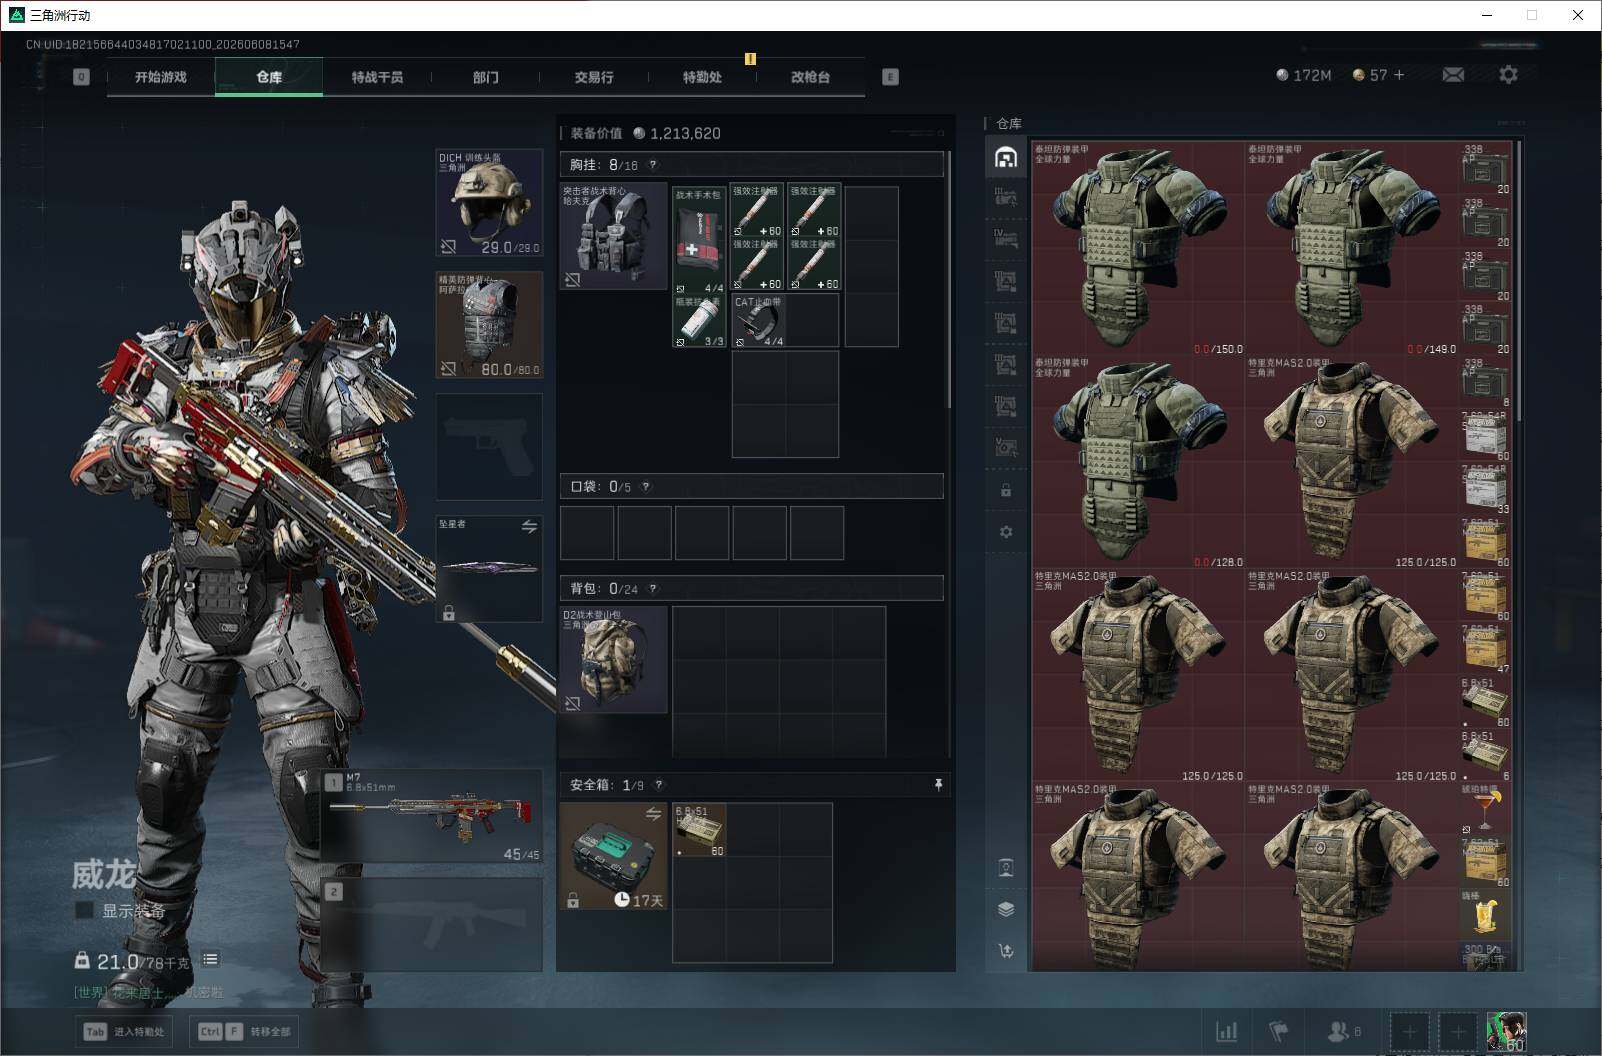Click the plus beside the 57 currency
Viewport: 1602px width, 1056px height.
click(1399, 75)
